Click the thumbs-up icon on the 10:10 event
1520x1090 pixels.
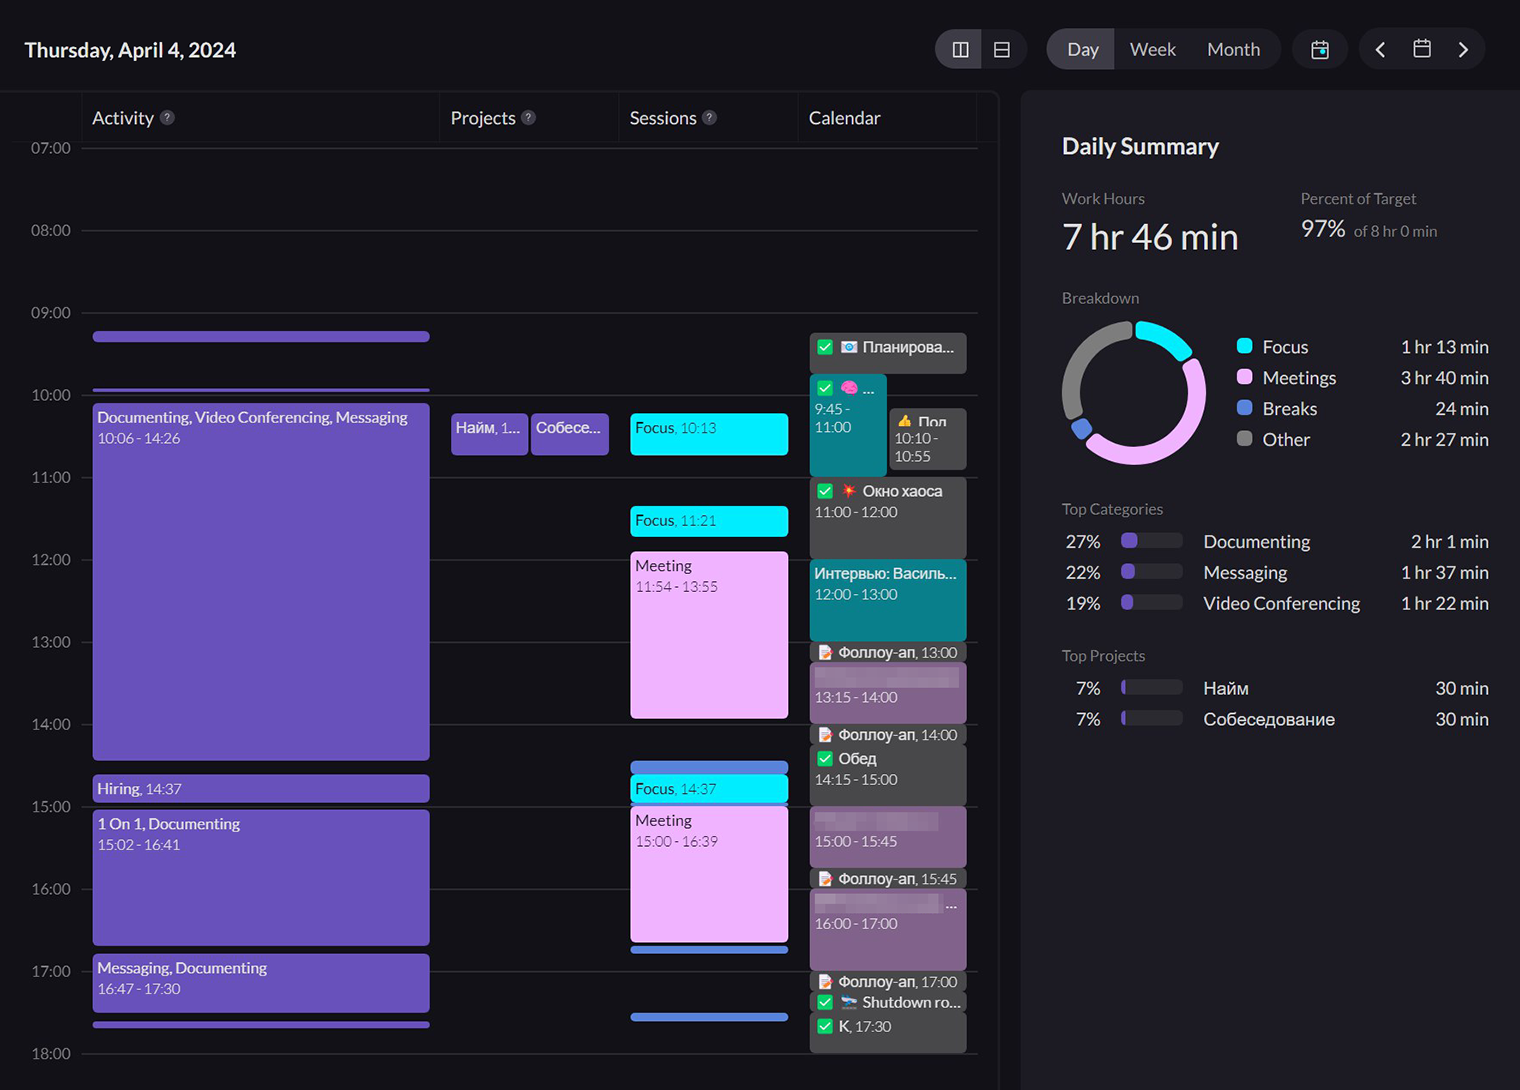[904, 421]
